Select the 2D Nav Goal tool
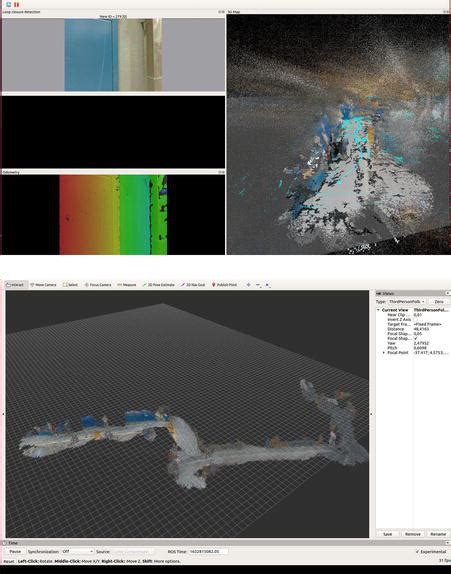This screenshot has height=574, width=451. 193,285
